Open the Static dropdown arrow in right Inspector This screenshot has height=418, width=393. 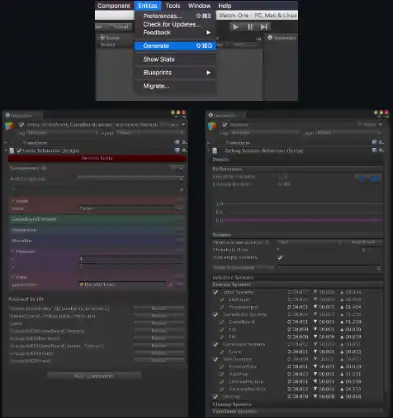tap(380, 124)
